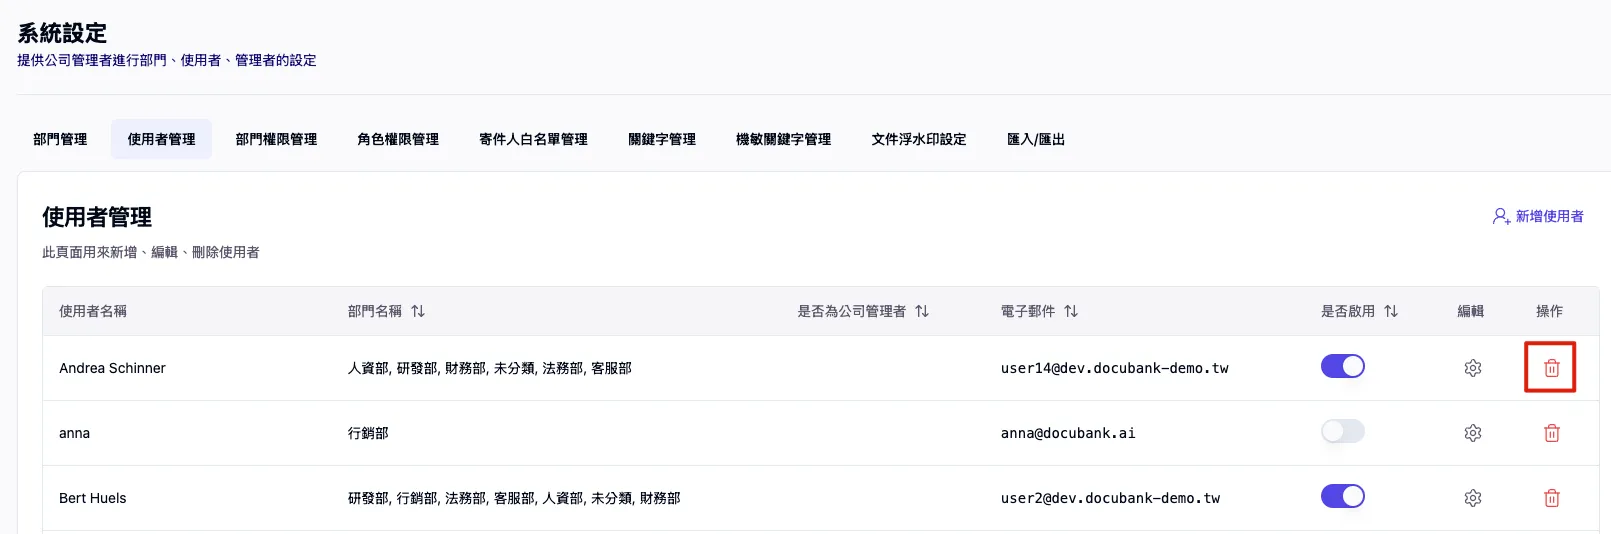The image size is (1611, 534).
Task: Select the 文件浮水印設定 tab
Action: (918, 139)
